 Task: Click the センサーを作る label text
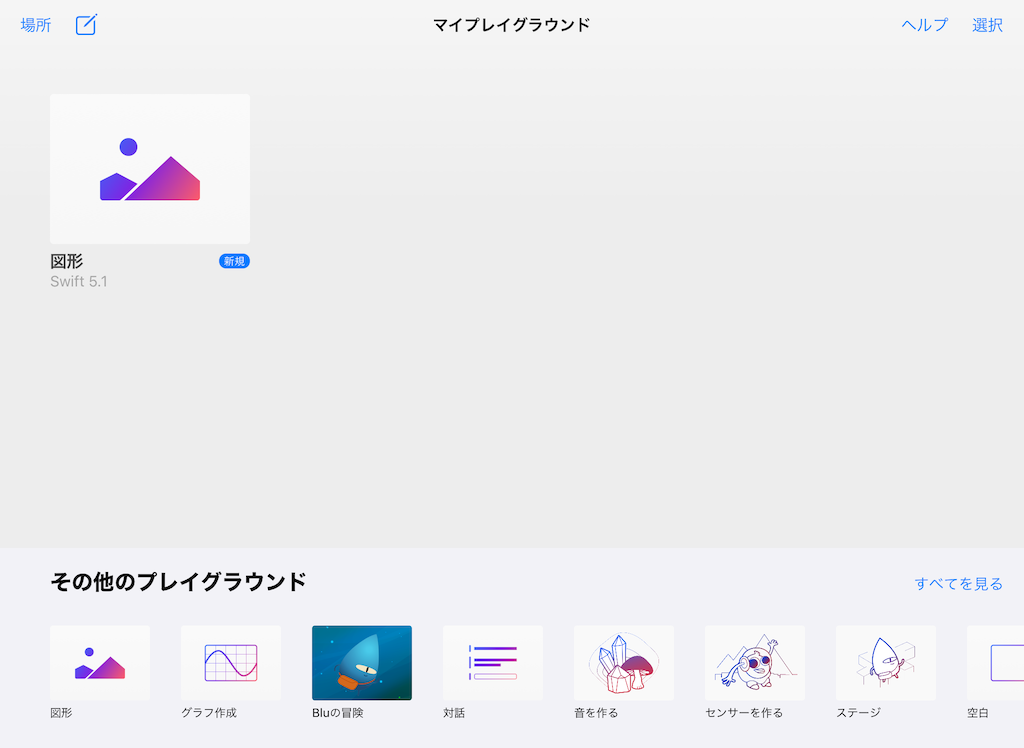(744, 713)
